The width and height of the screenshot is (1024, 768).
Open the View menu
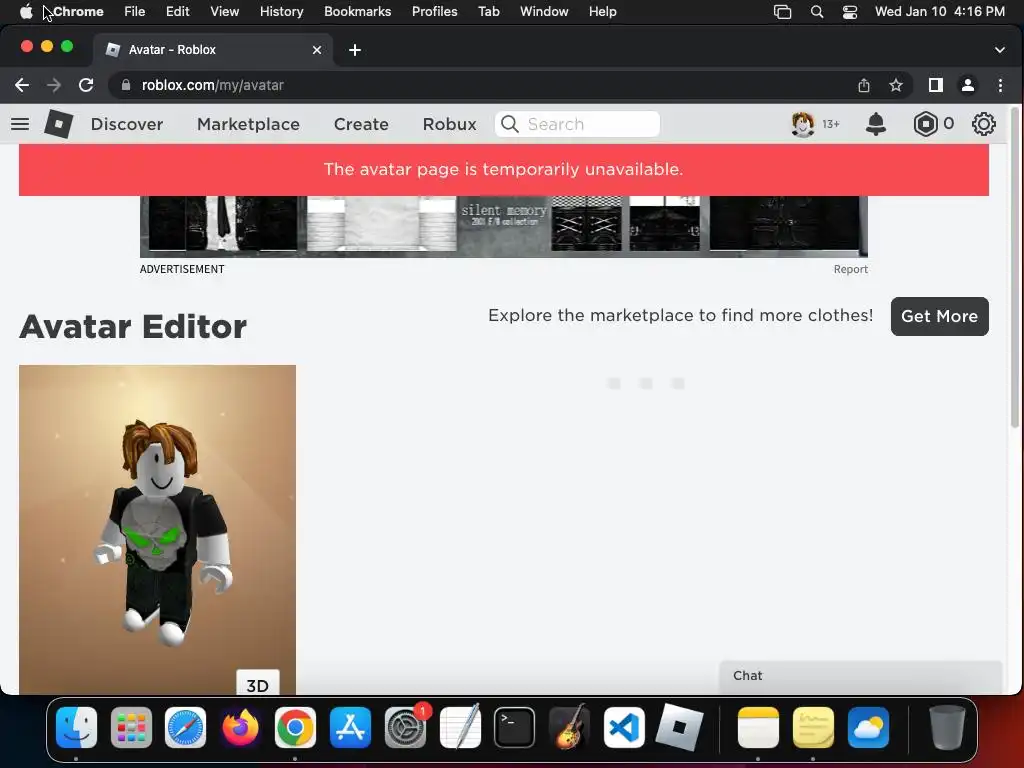(x=224, y=12)
